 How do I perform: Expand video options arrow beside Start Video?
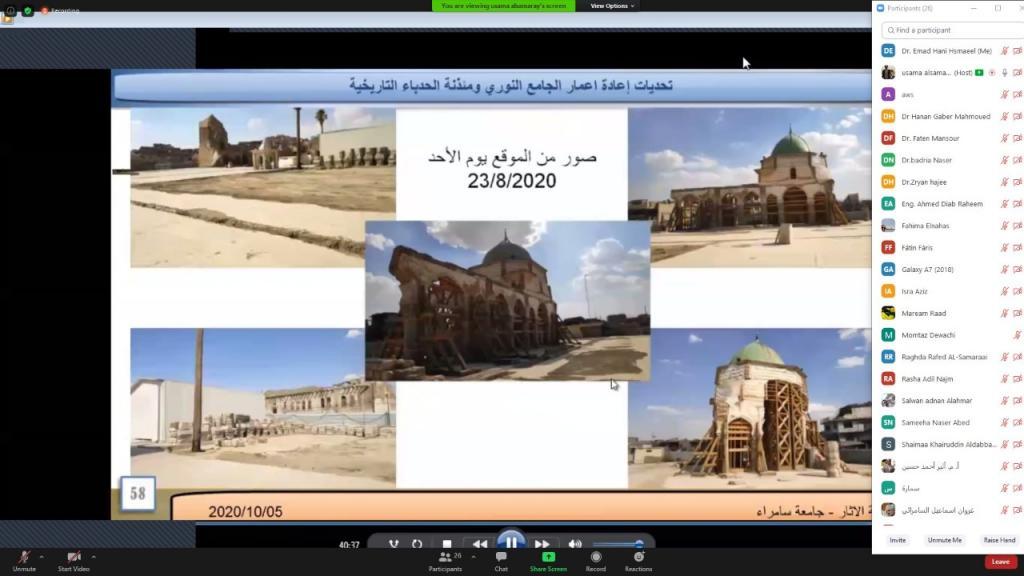pos(93,557)
